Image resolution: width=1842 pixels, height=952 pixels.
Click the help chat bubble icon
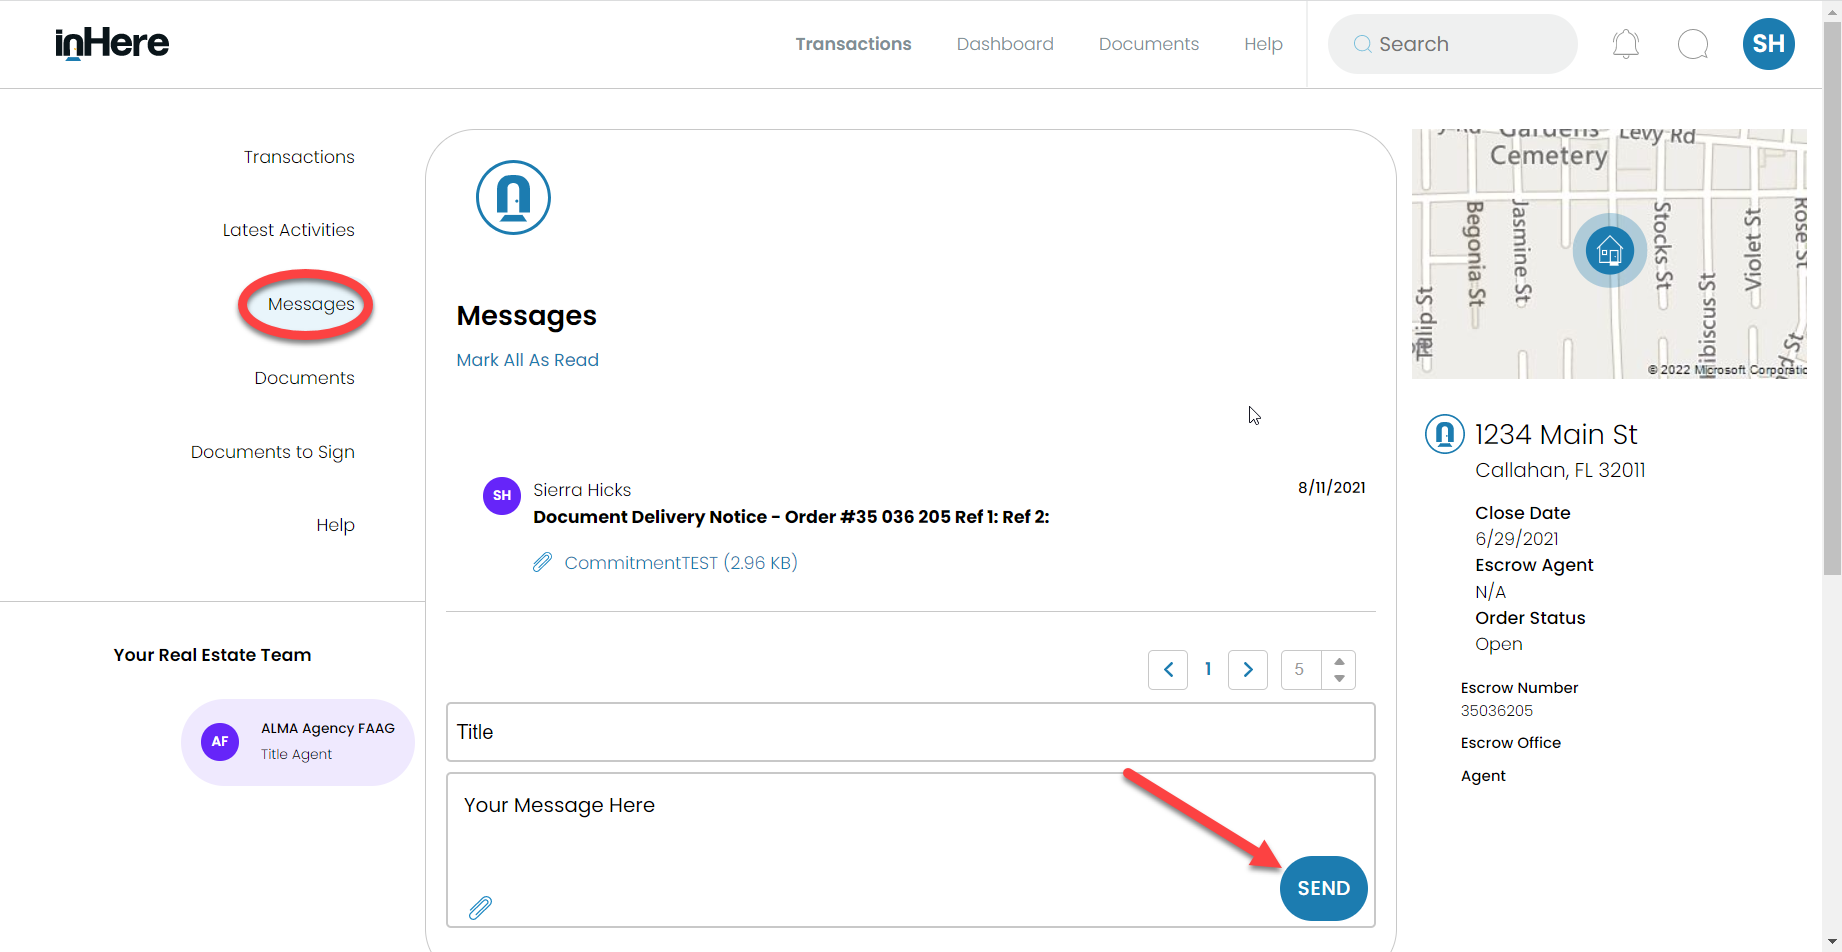[x=1693, y=43]
